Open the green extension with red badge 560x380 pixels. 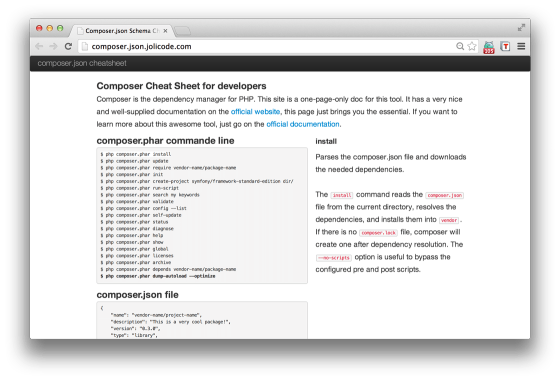point(489,47)
